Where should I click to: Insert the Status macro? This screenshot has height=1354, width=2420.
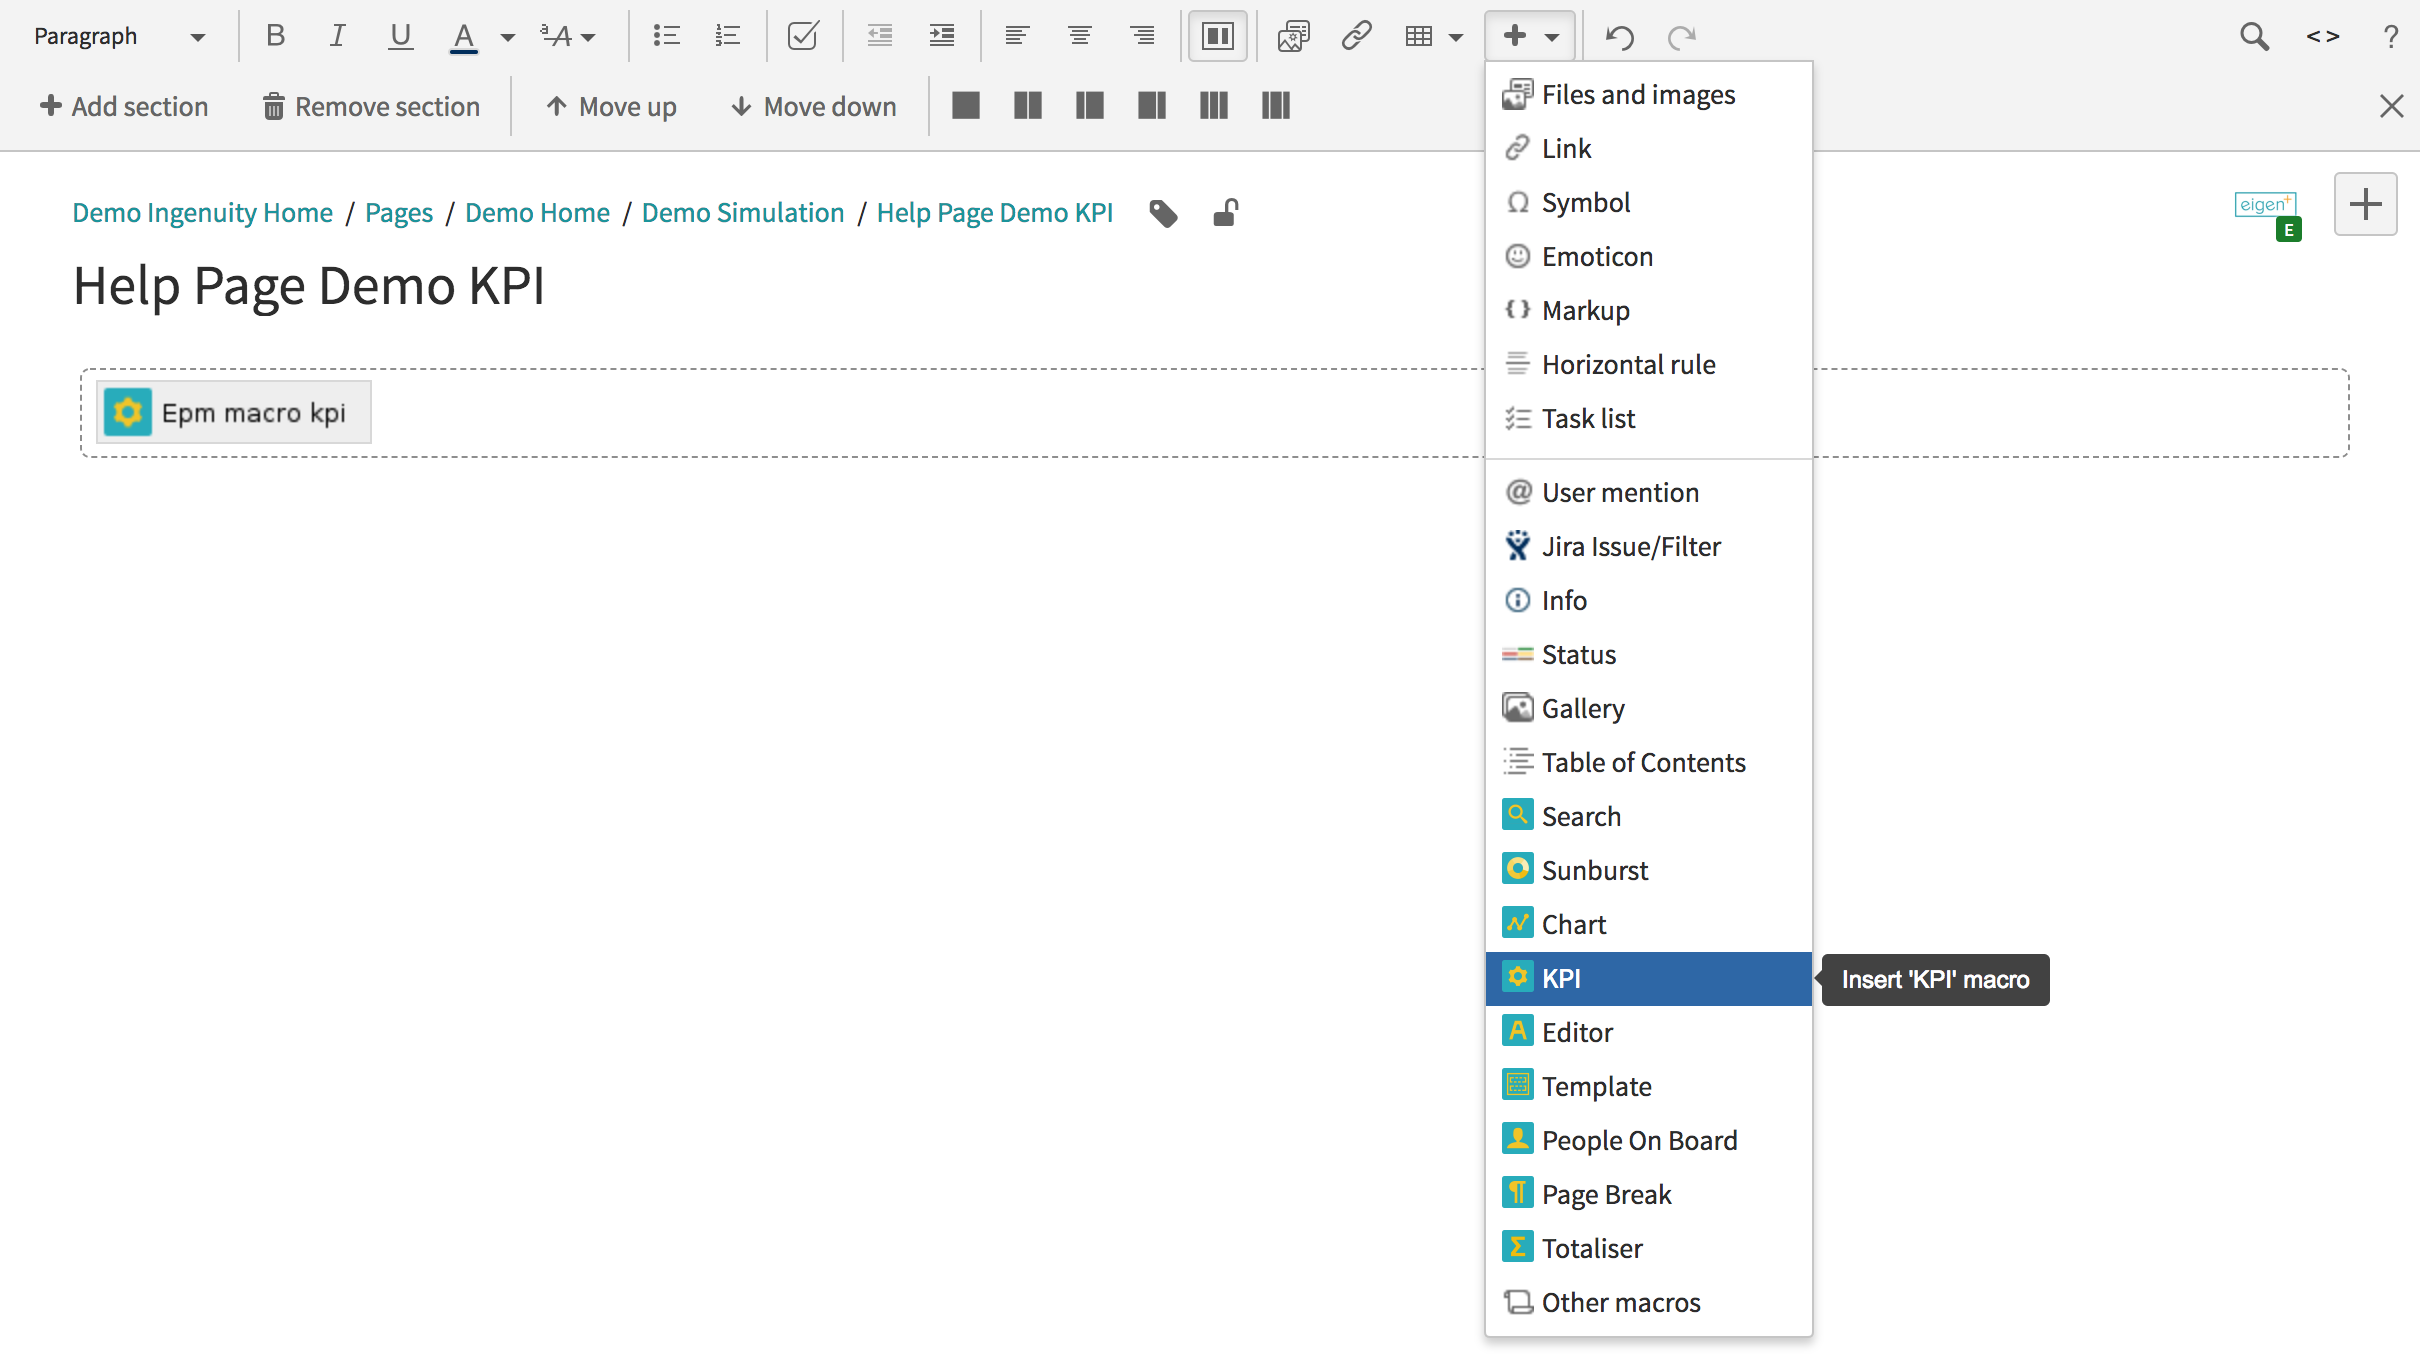pyautogui.click(x=1648, y=654)
